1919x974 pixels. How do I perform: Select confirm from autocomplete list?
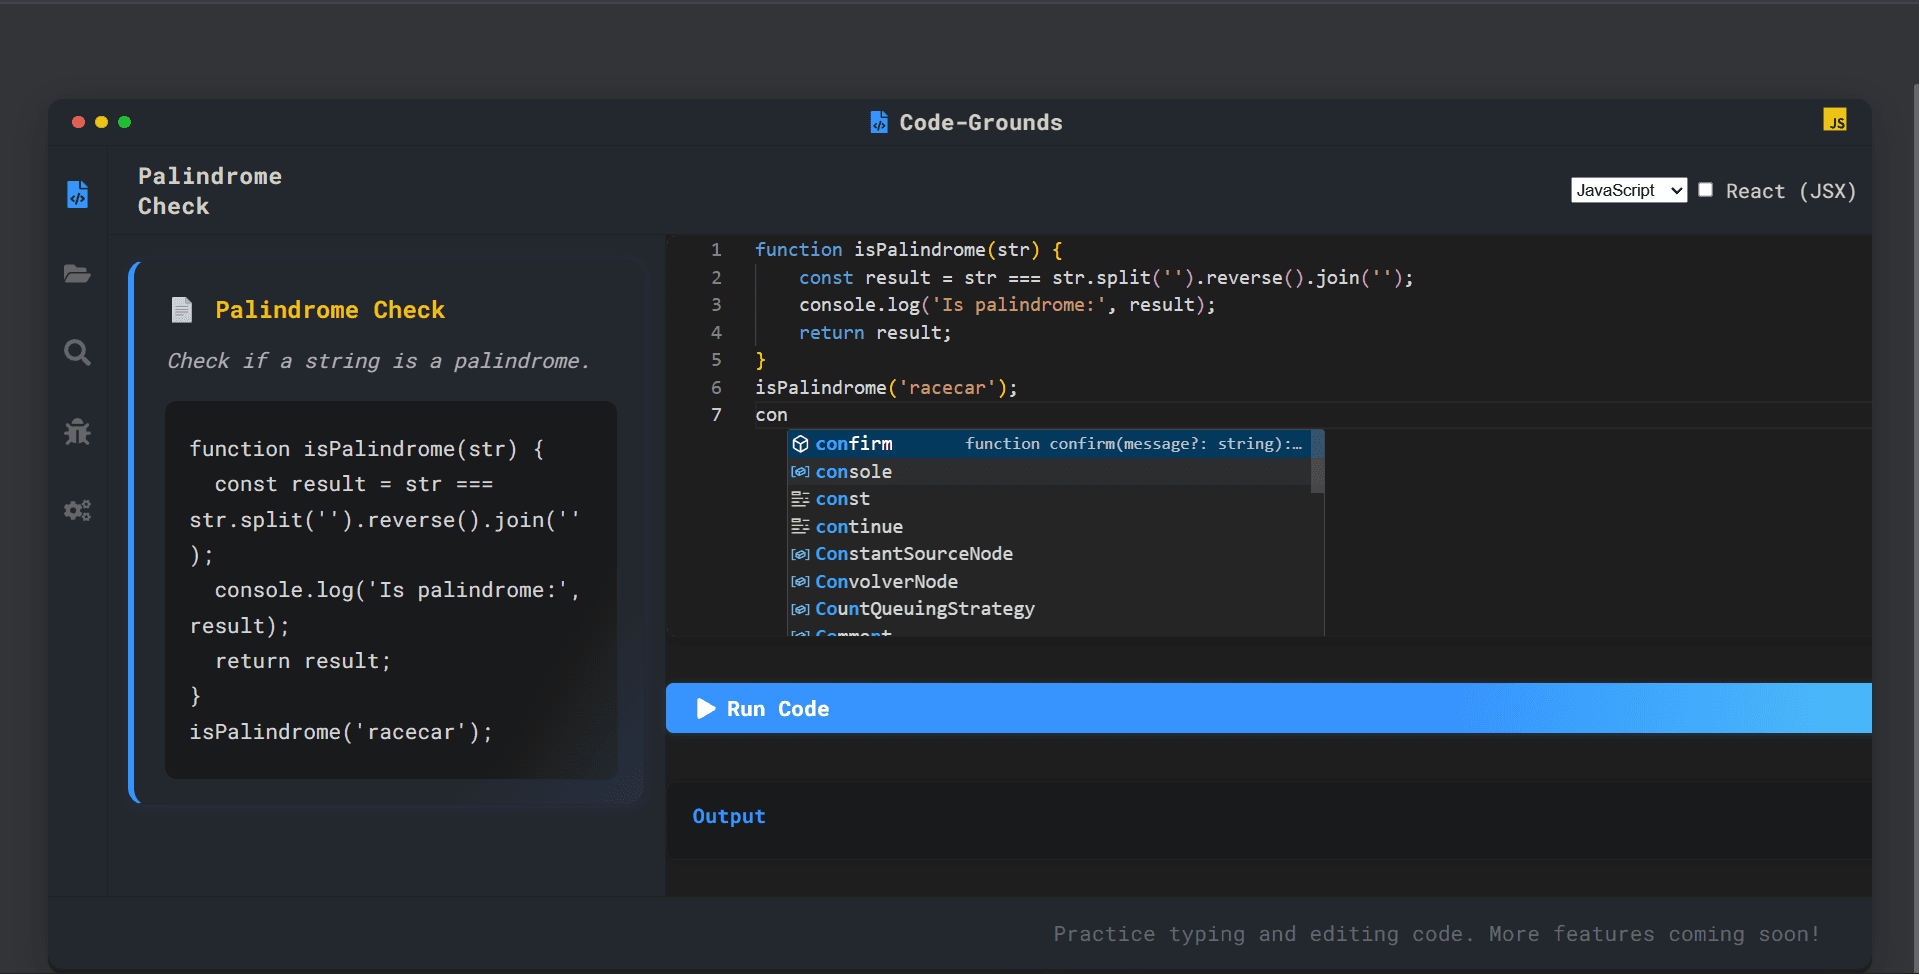[1049, 443]
